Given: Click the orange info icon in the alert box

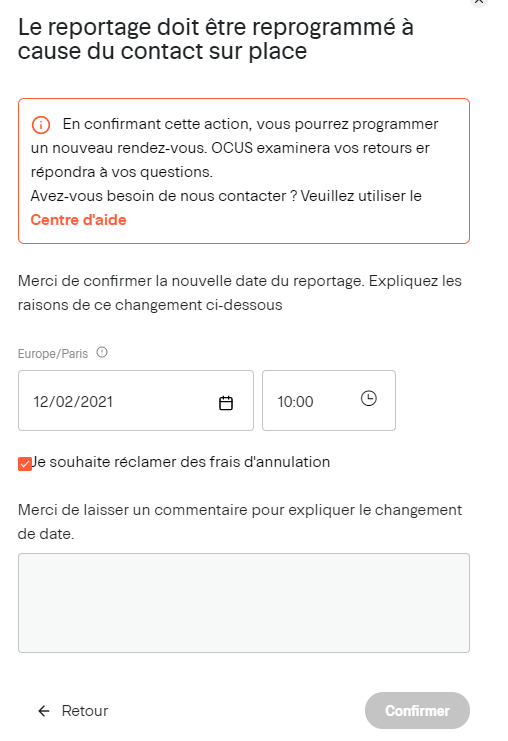Looking at the screenshot, I should click(41, 125).
